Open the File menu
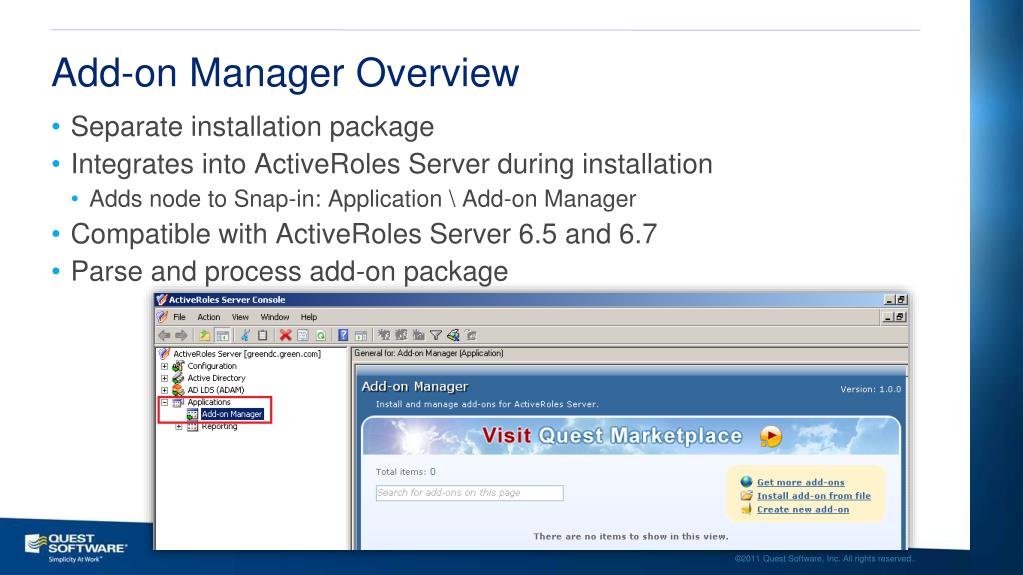 click(x=179, y=317)
